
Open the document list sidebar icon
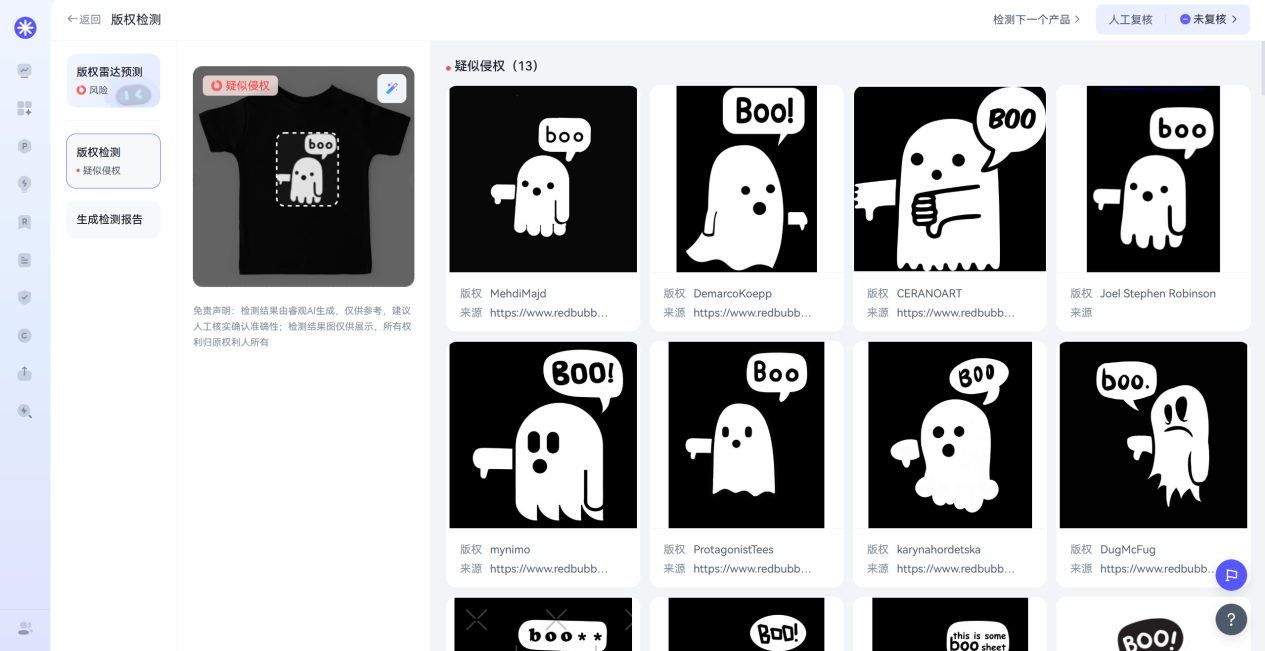(25, 260)
